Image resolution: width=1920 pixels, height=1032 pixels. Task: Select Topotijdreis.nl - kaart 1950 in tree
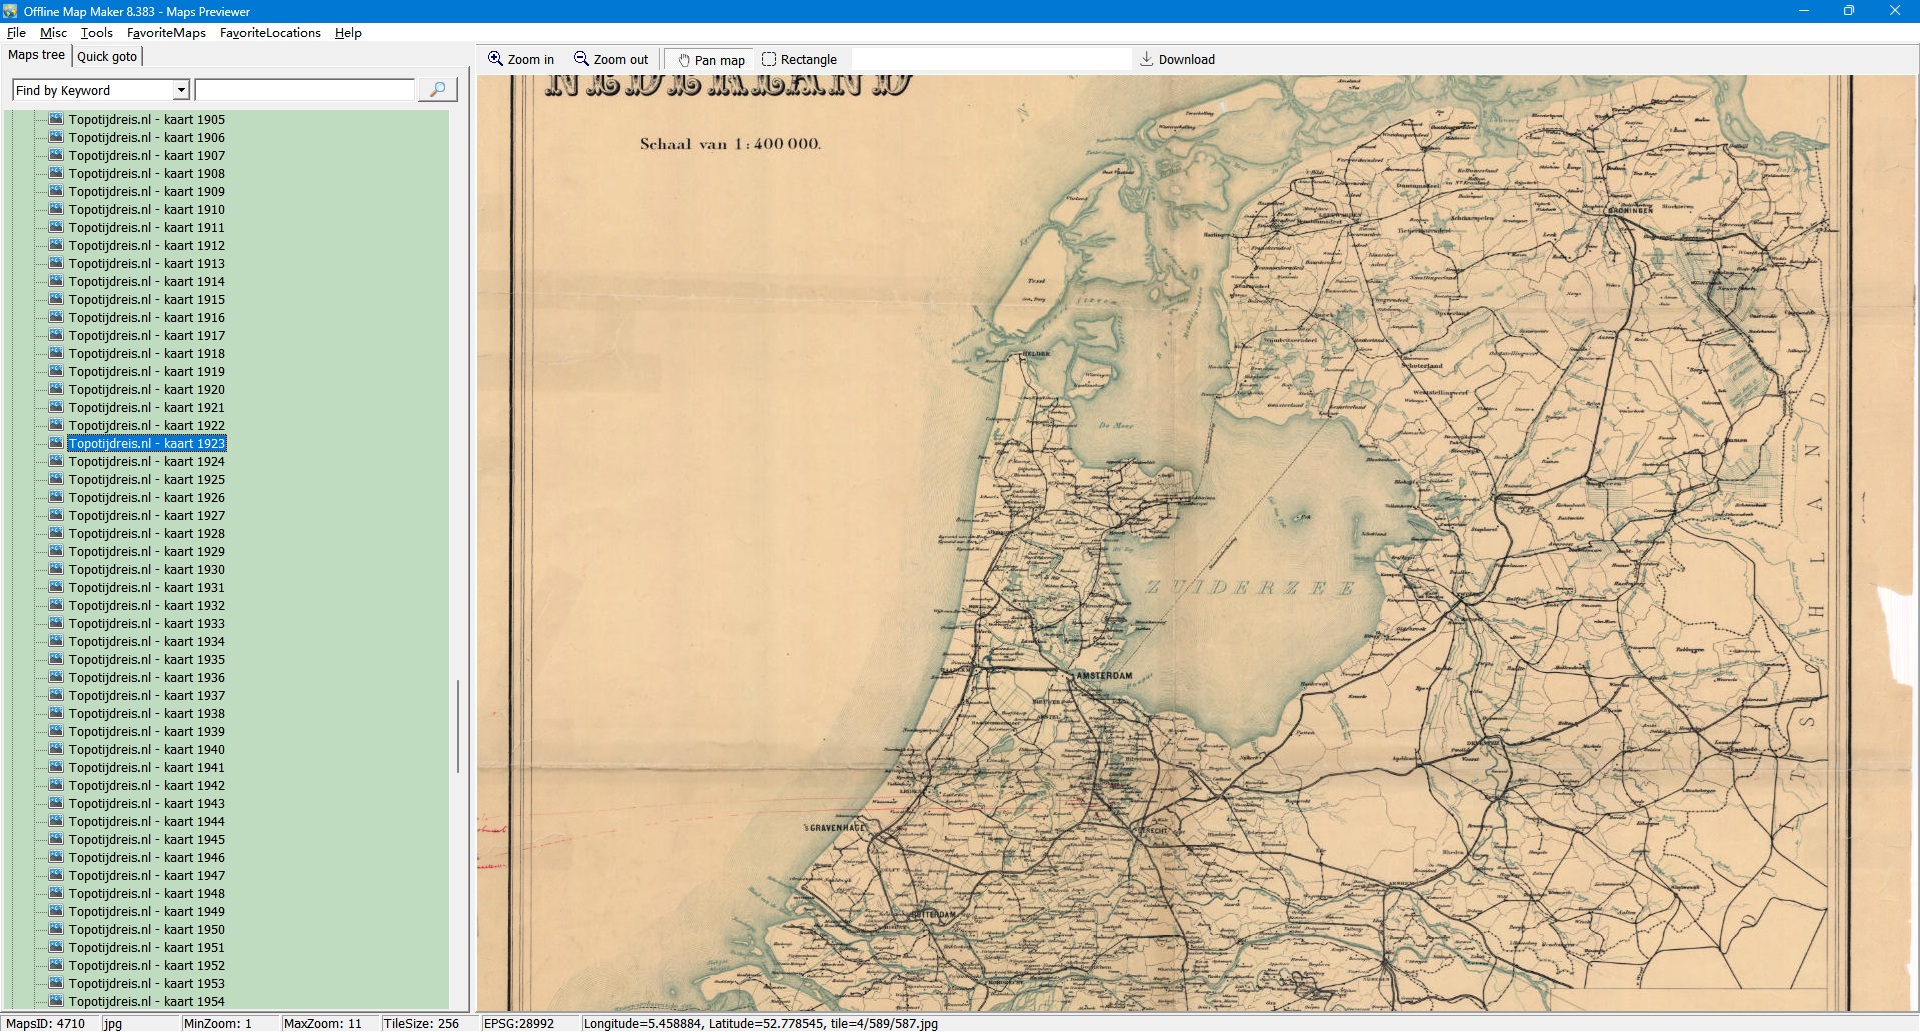[x=146, y=929]
